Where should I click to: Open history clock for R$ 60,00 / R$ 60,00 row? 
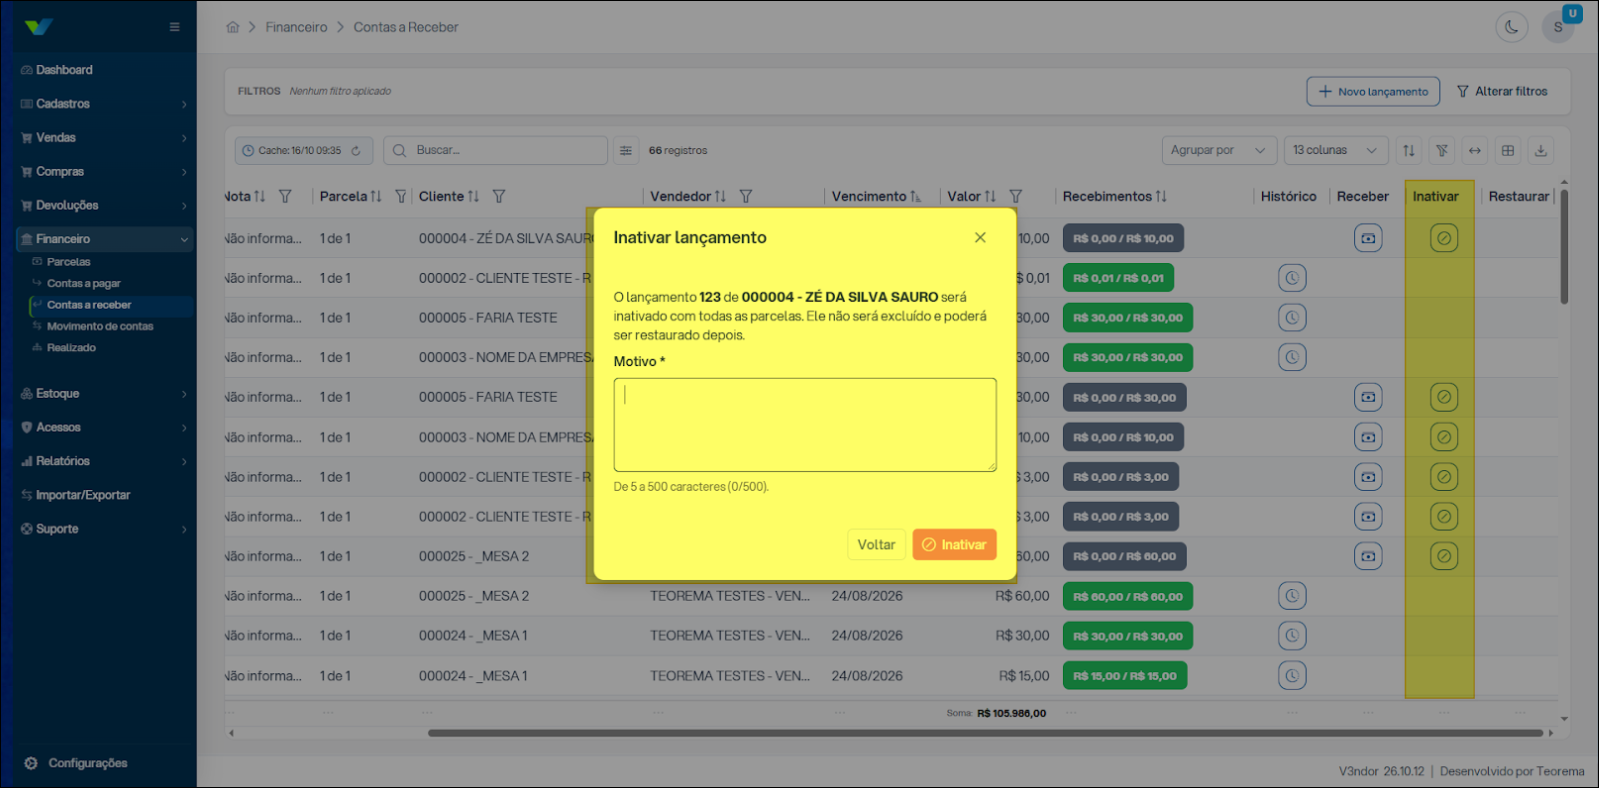point(1292,596)
